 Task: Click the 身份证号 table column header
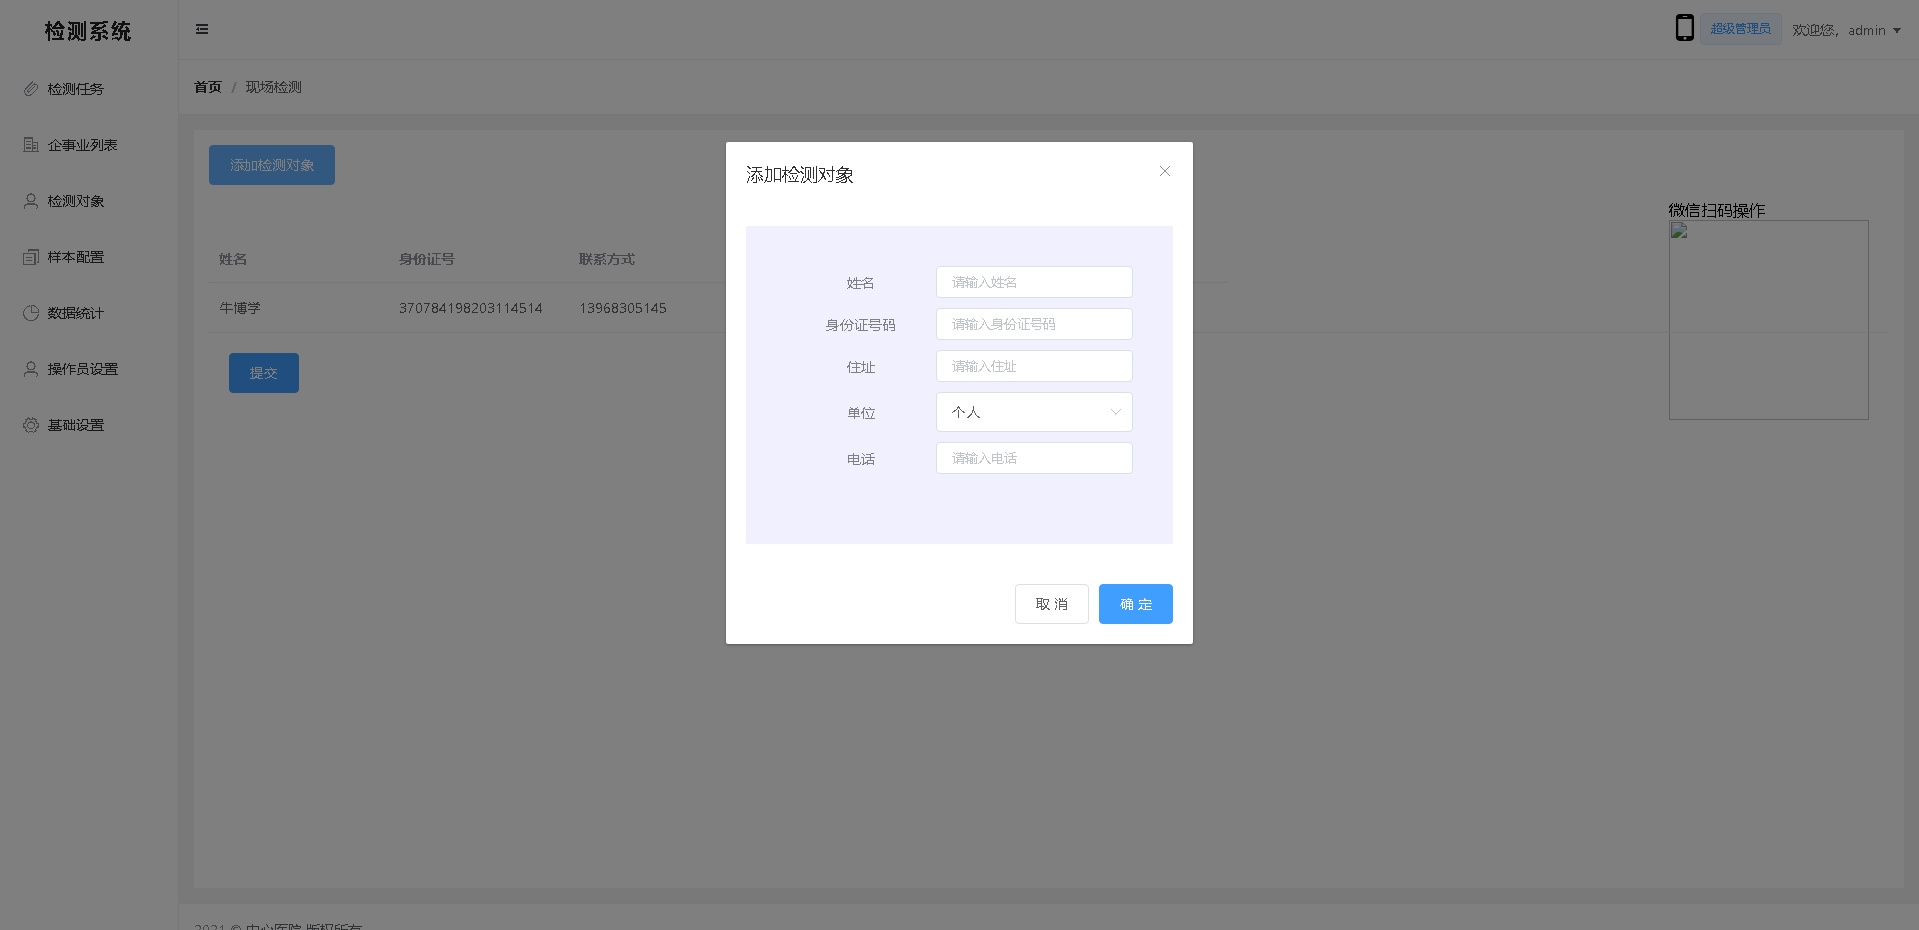pyautogui.click(x=427, y=259)
